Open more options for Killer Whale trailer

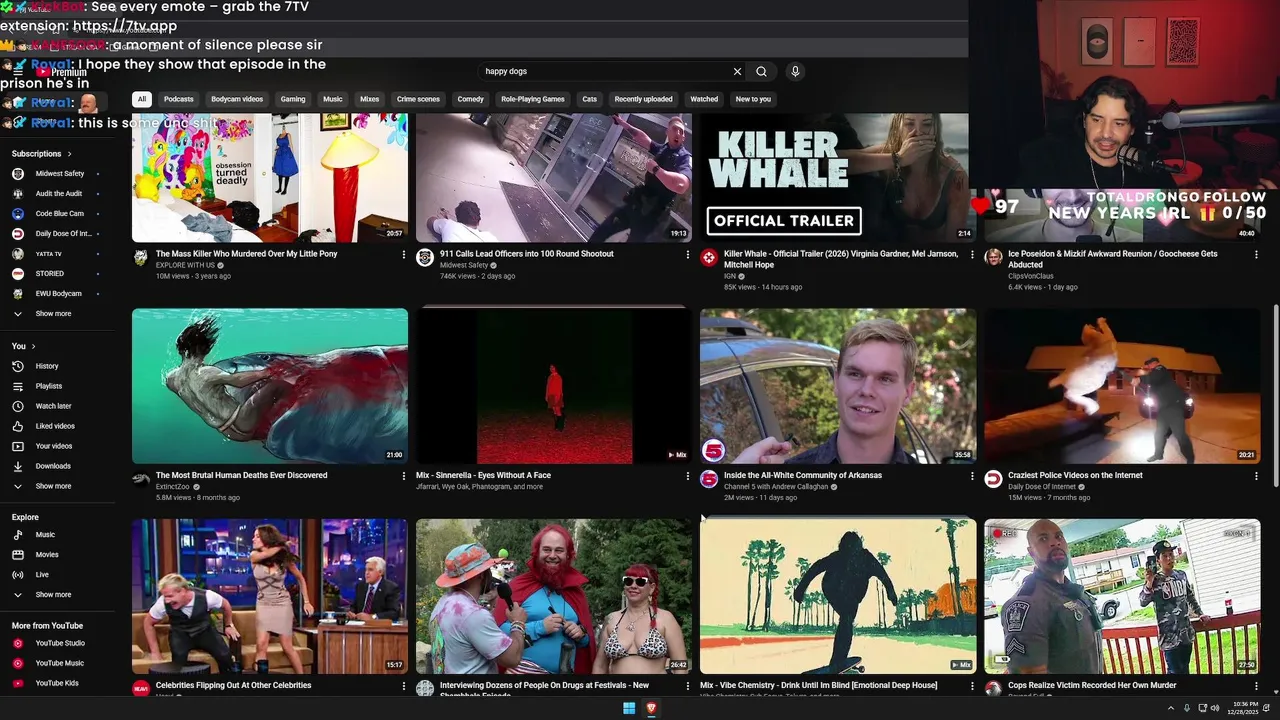[972, 255]
